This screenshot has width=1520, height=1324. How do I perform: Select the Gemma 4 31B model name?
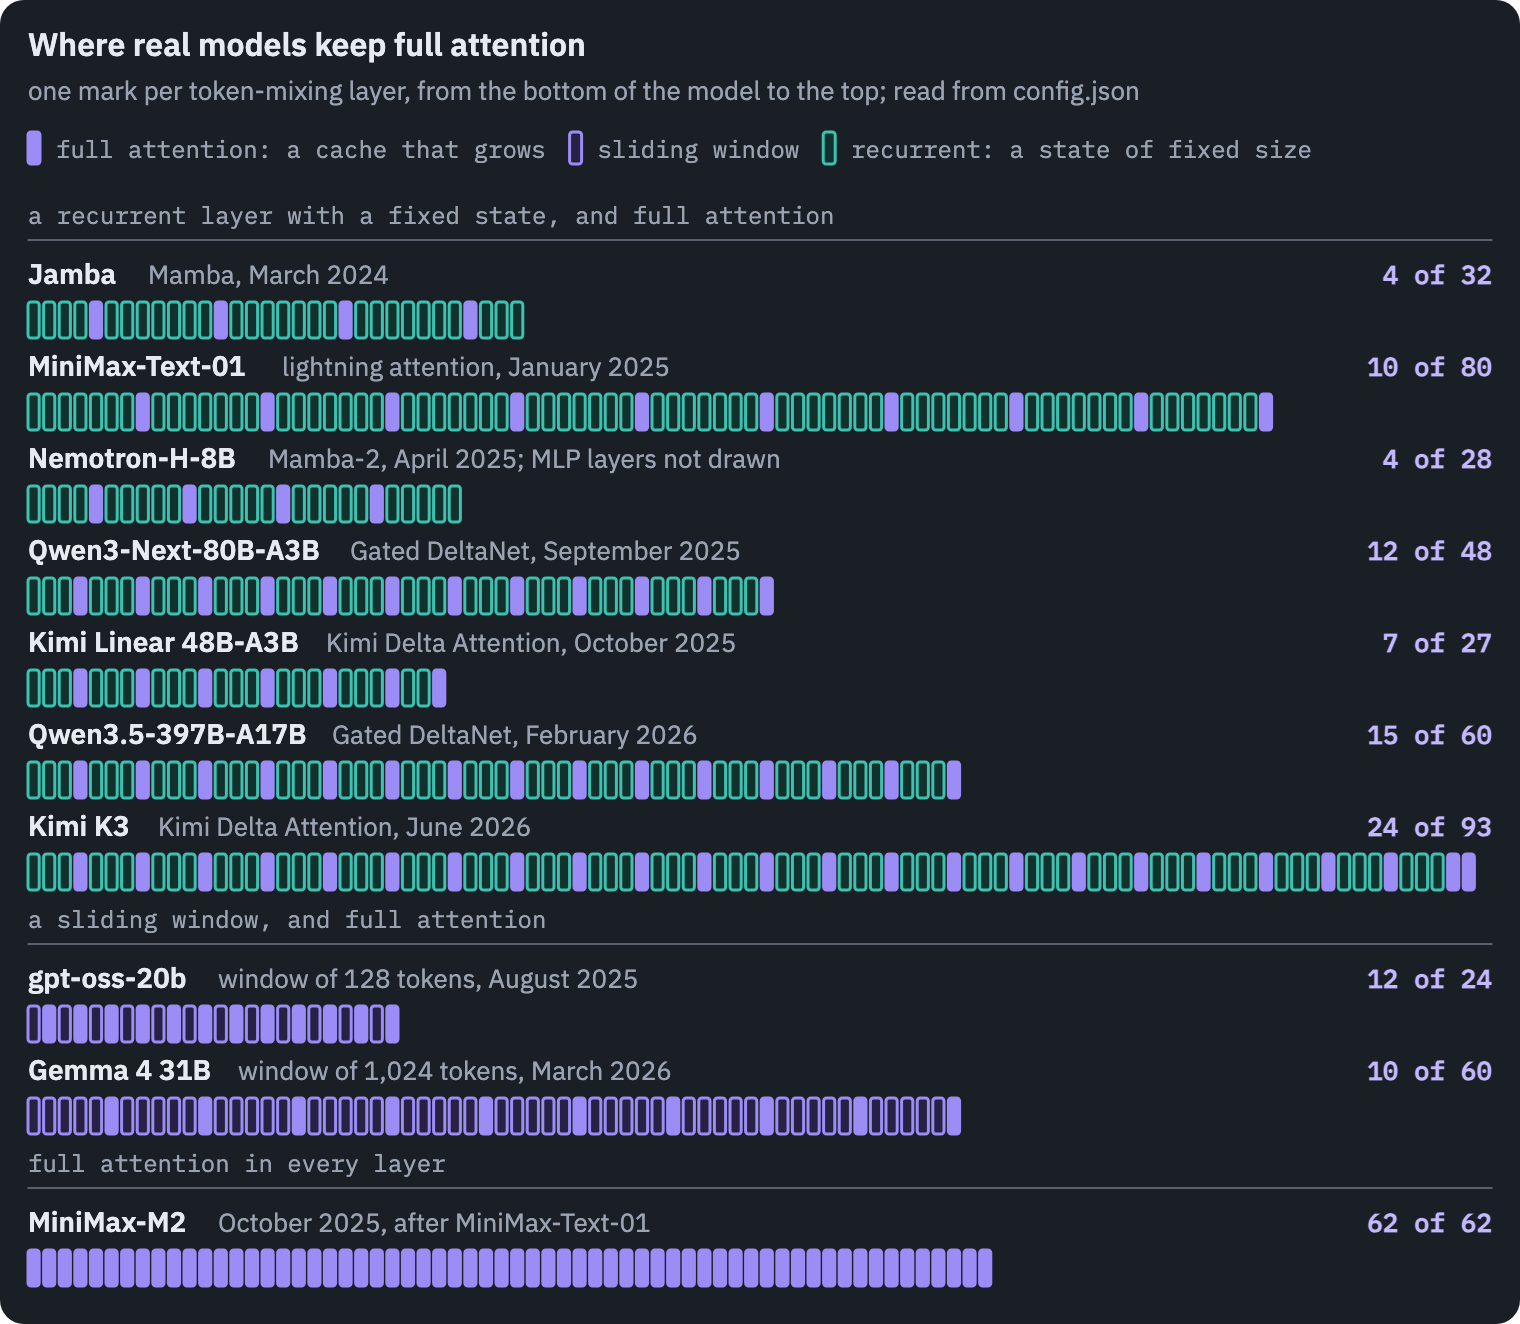119,1071
